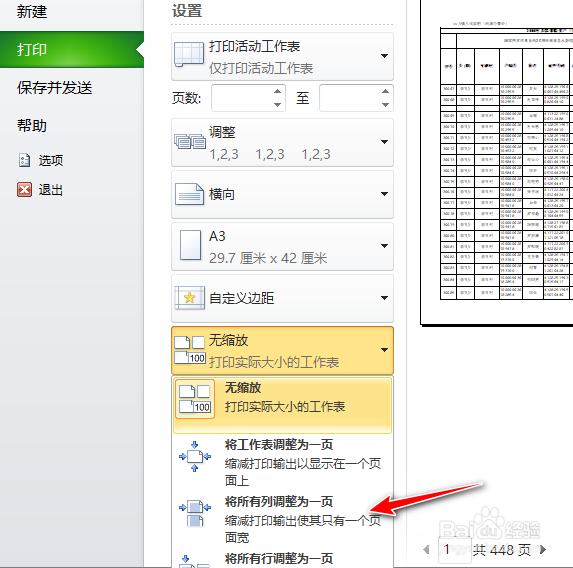Screen dimensions: 573x568
Task: Collapse the 无缩放 scaling dropdown arrow
Action: (384, 350)
